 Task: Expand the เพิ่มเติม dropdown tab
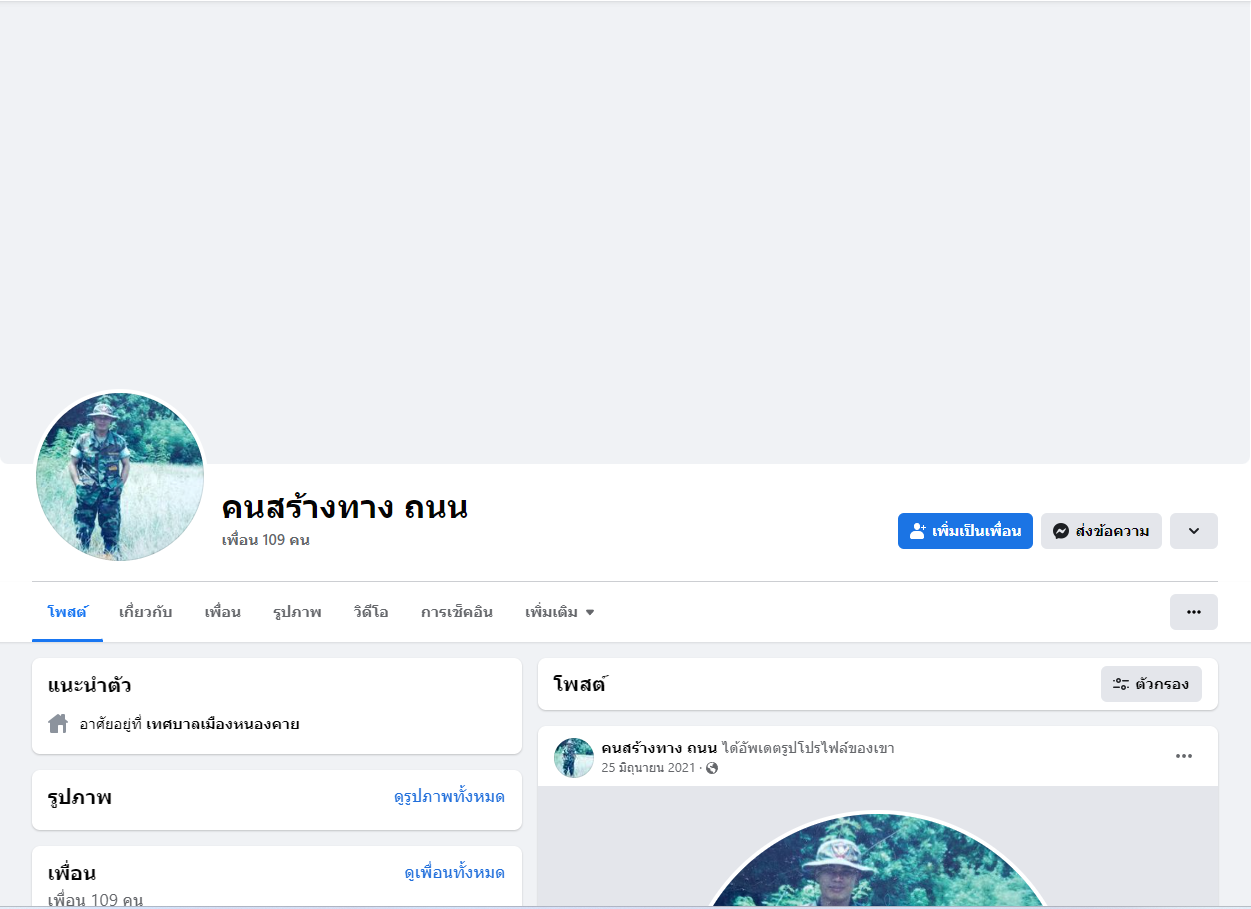(x=560, y=612)
